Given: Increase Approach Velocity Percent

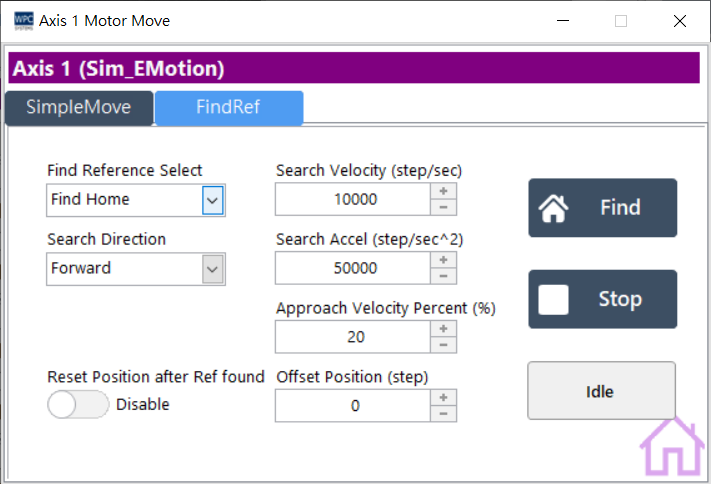Looking at the screenshot, I should tap(443, 329).
